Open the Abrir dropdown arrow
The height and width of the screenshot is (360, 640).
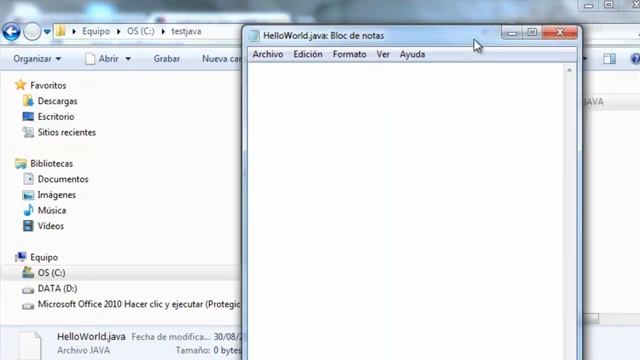click(128, 59)
